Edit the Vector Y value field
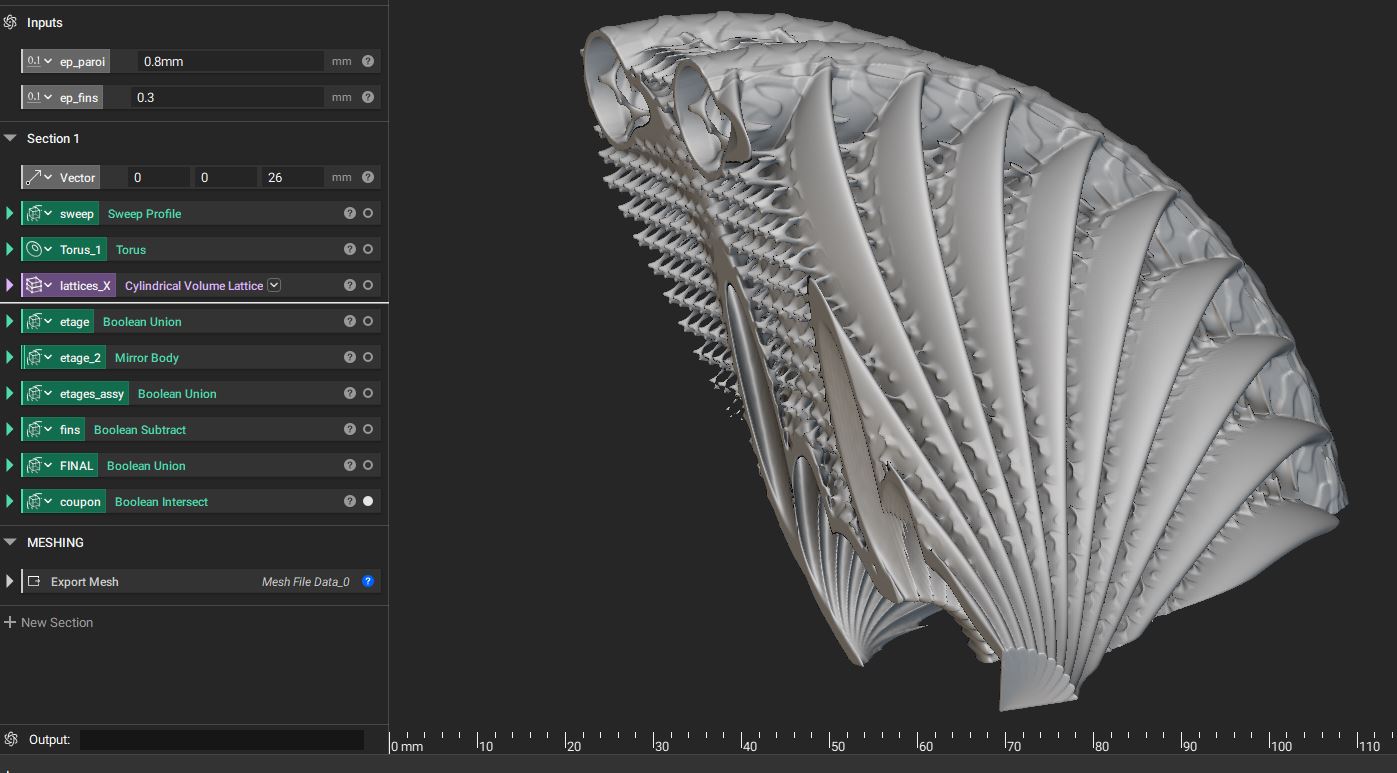 click(x=225, y=177)
